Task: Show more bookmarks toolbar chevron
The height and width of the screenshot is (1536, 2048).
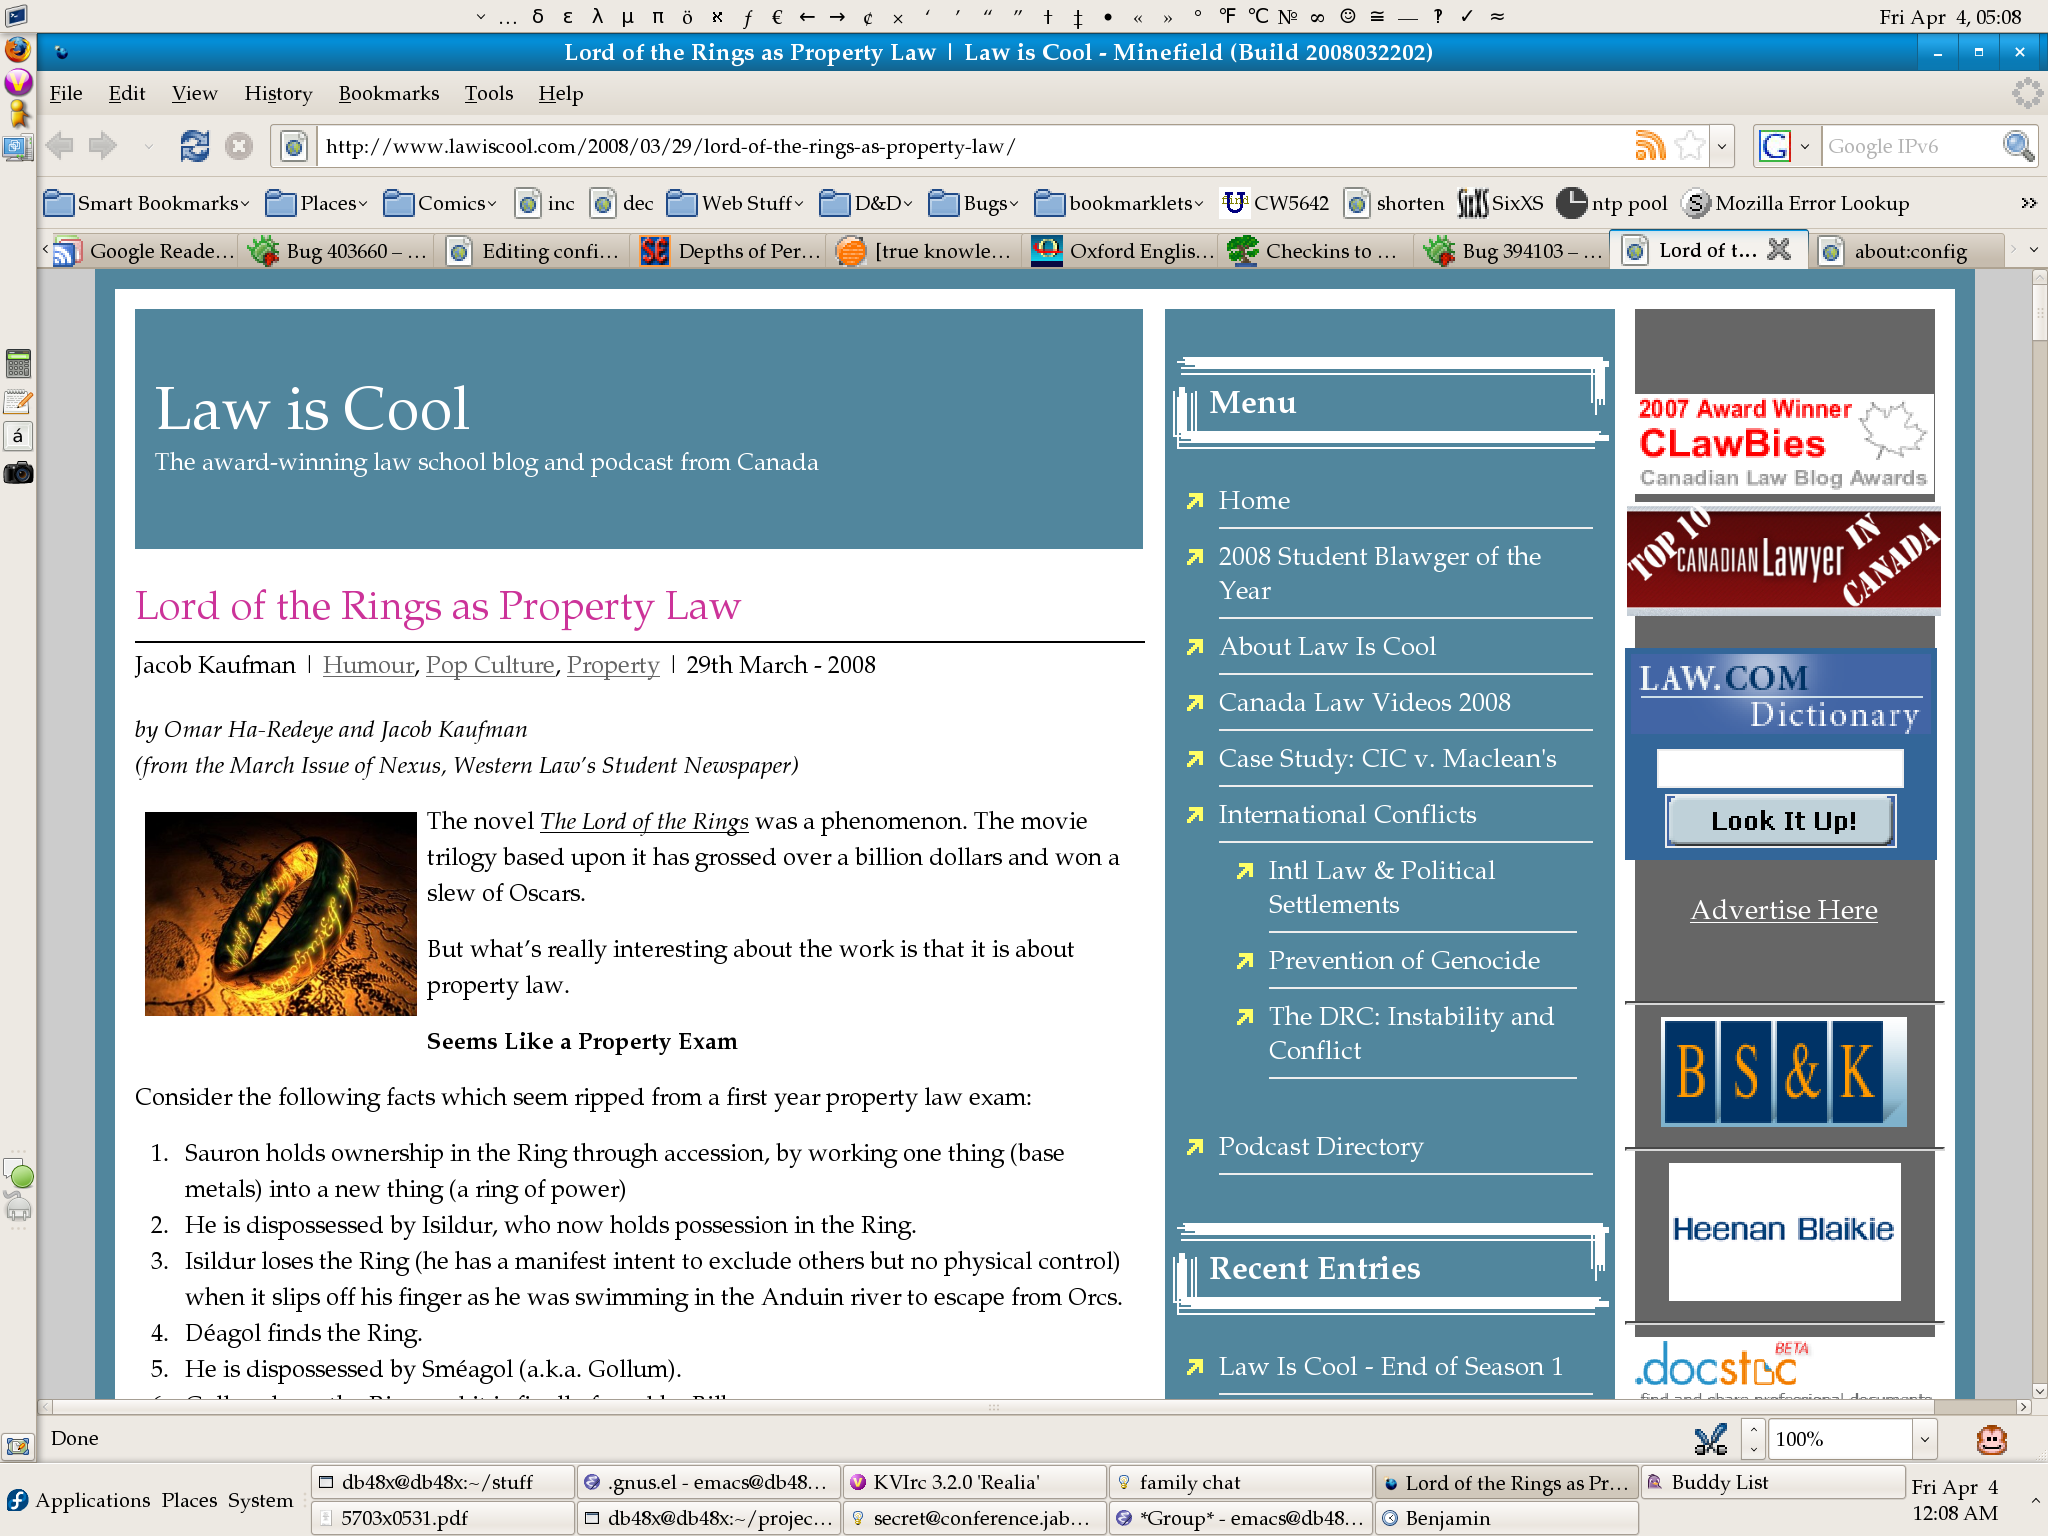Action: [x=2028, y=203]
